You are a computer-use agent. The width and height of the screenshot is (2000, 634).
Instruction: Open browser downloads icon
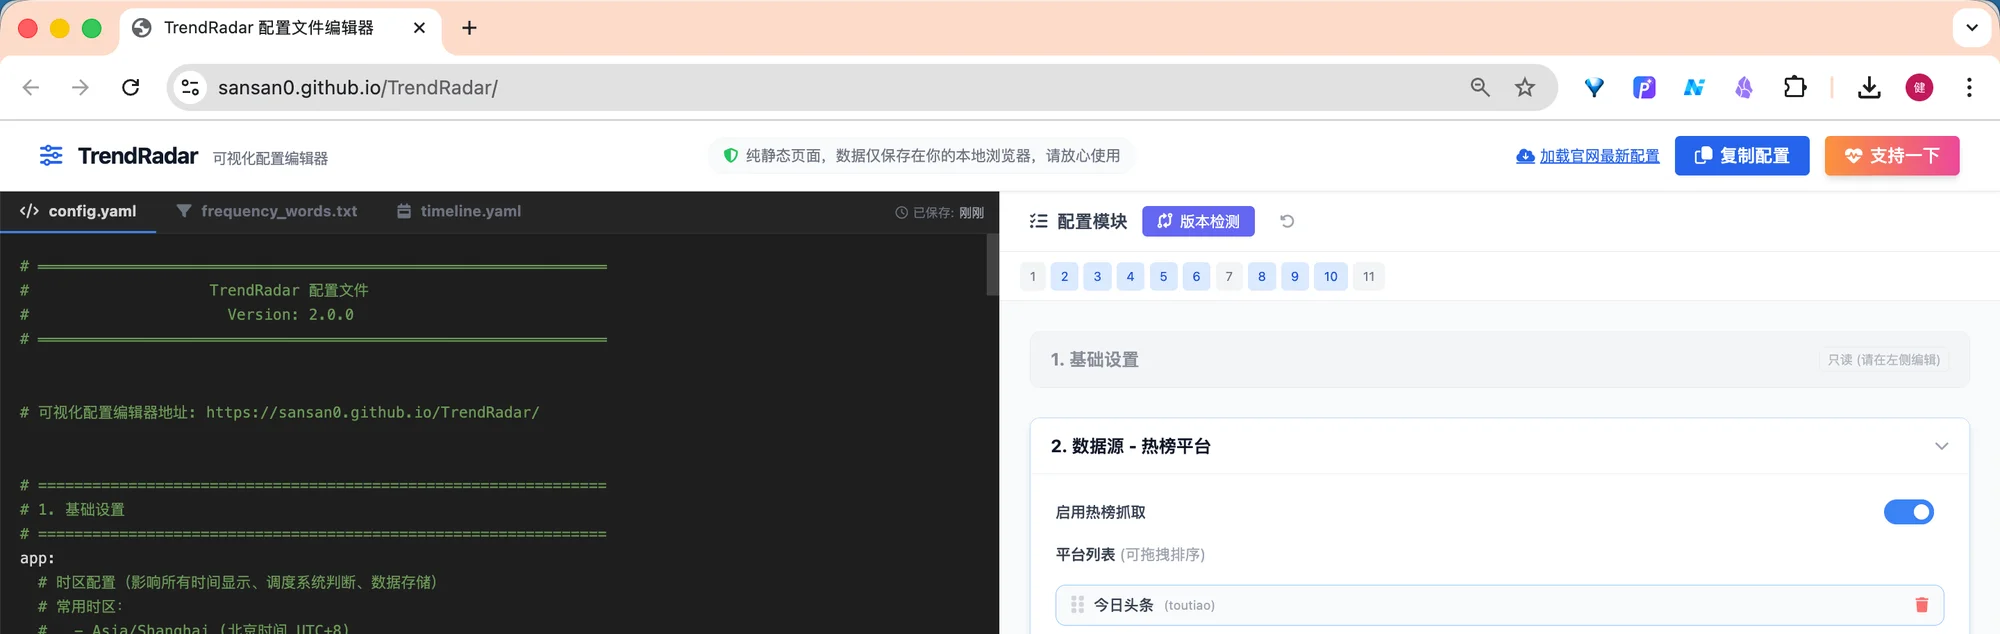click(x=1869, y=87)
